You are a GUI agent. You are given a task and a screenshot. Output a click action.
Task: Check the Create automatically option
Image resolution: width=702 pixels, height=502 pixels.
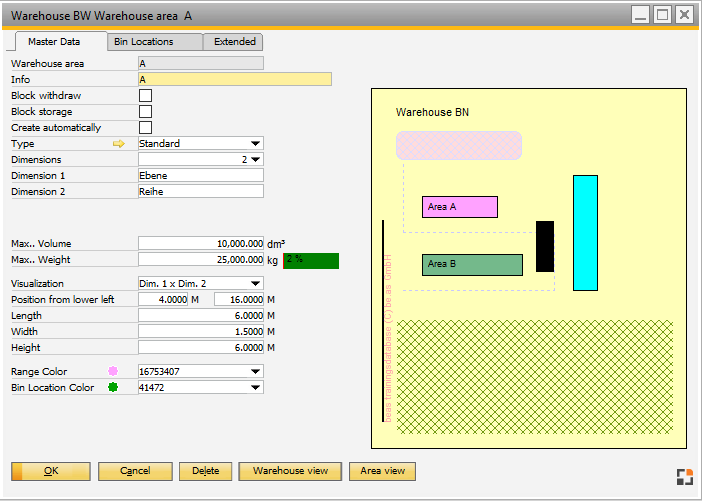145,128
